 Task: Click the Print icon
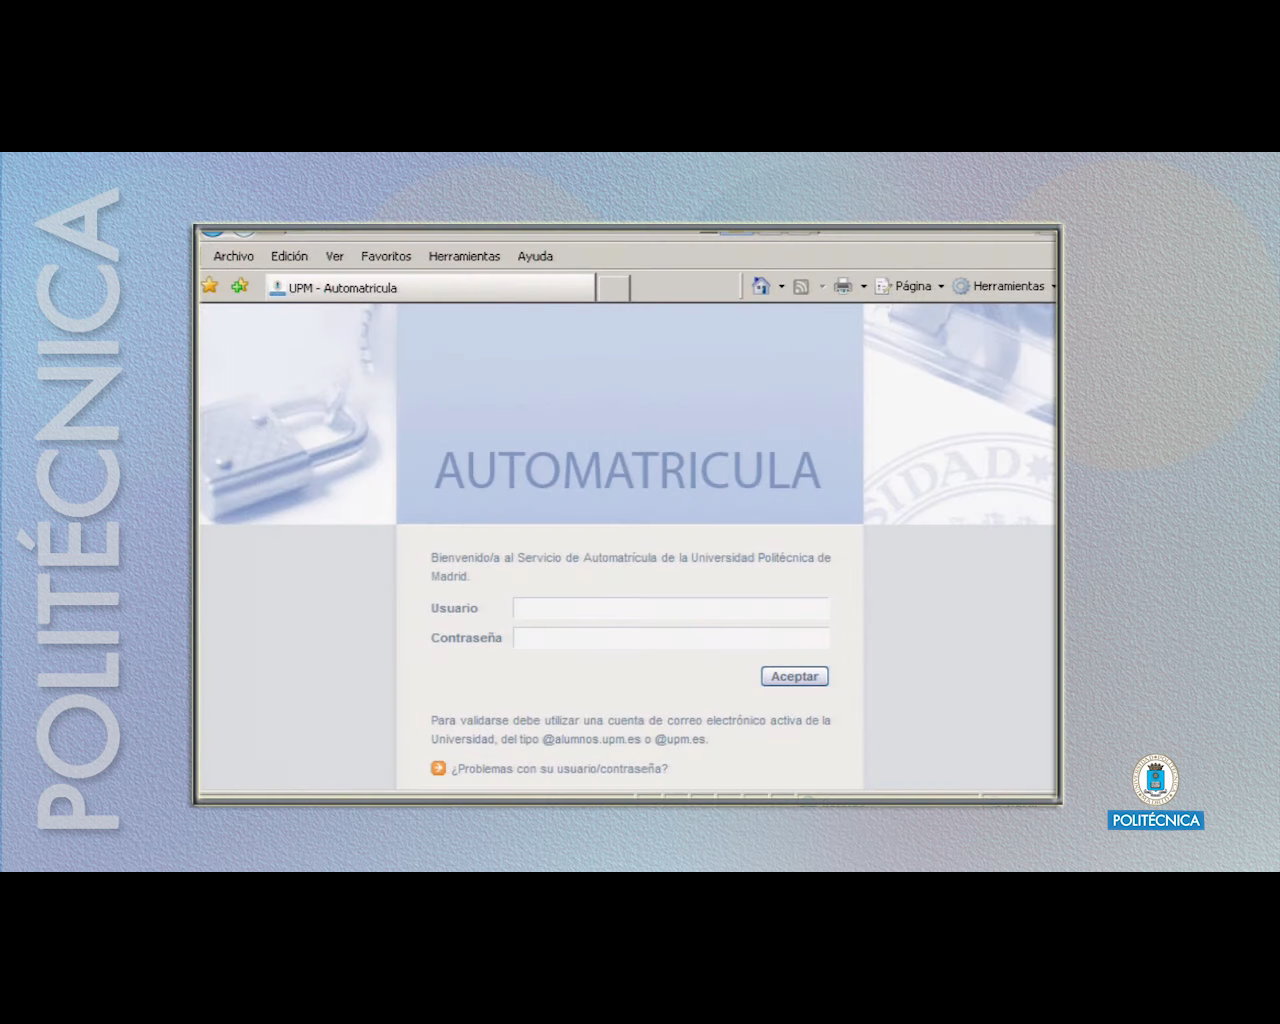[843, 286]
